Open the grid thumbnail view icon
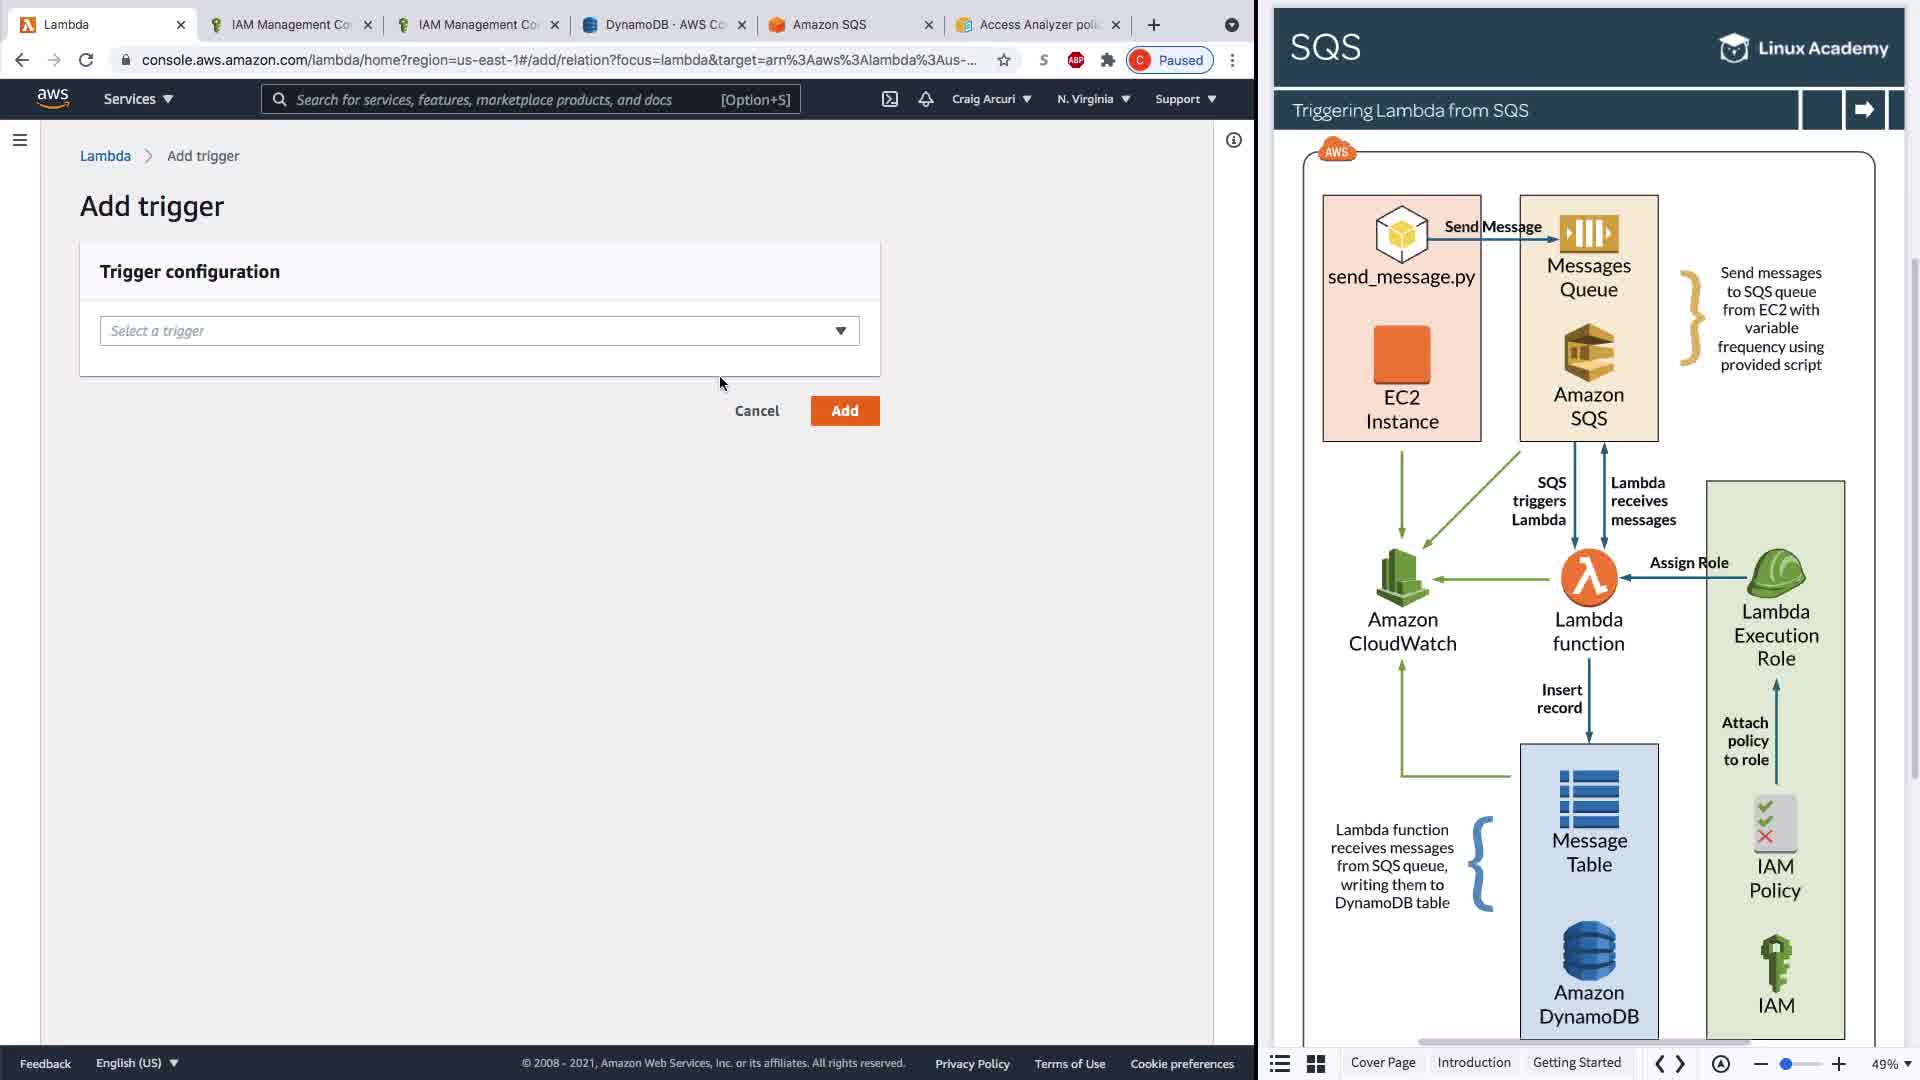 pos(1316,1064)
